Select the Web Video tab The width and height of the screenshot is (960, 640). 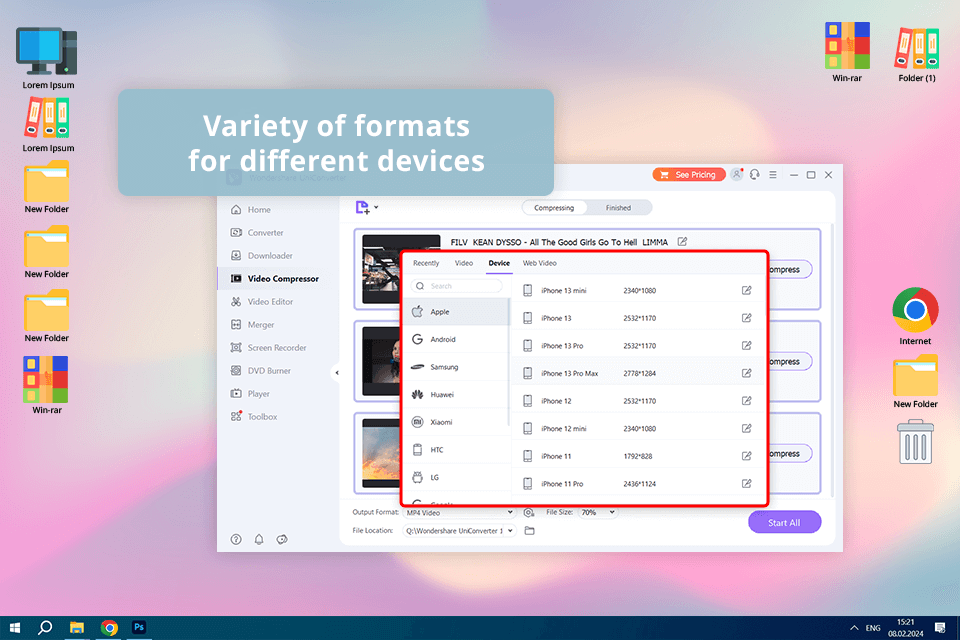point(539,263)
